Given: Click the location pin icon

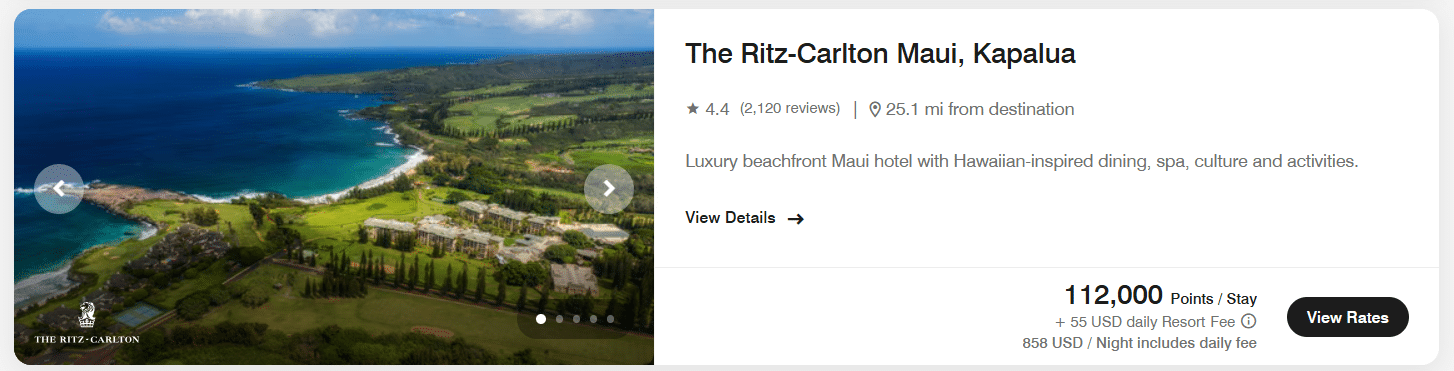Looking at the screenshot, I should (875, 109).
